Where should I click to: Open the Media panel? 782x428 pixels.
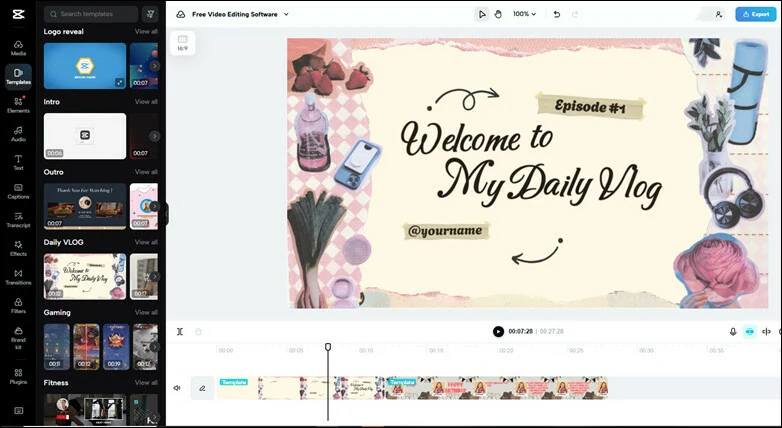click(18, 48)
